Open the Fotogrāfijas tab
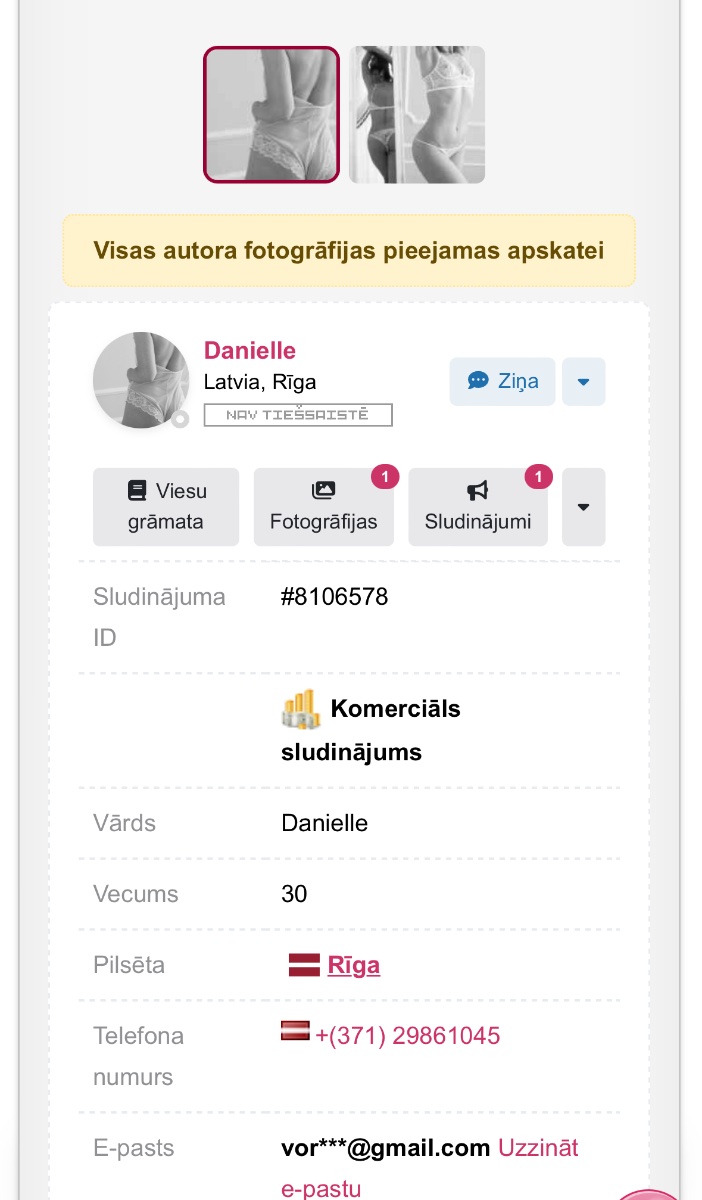Viewport: 702px width, 1200px height. tap(324, 507)
